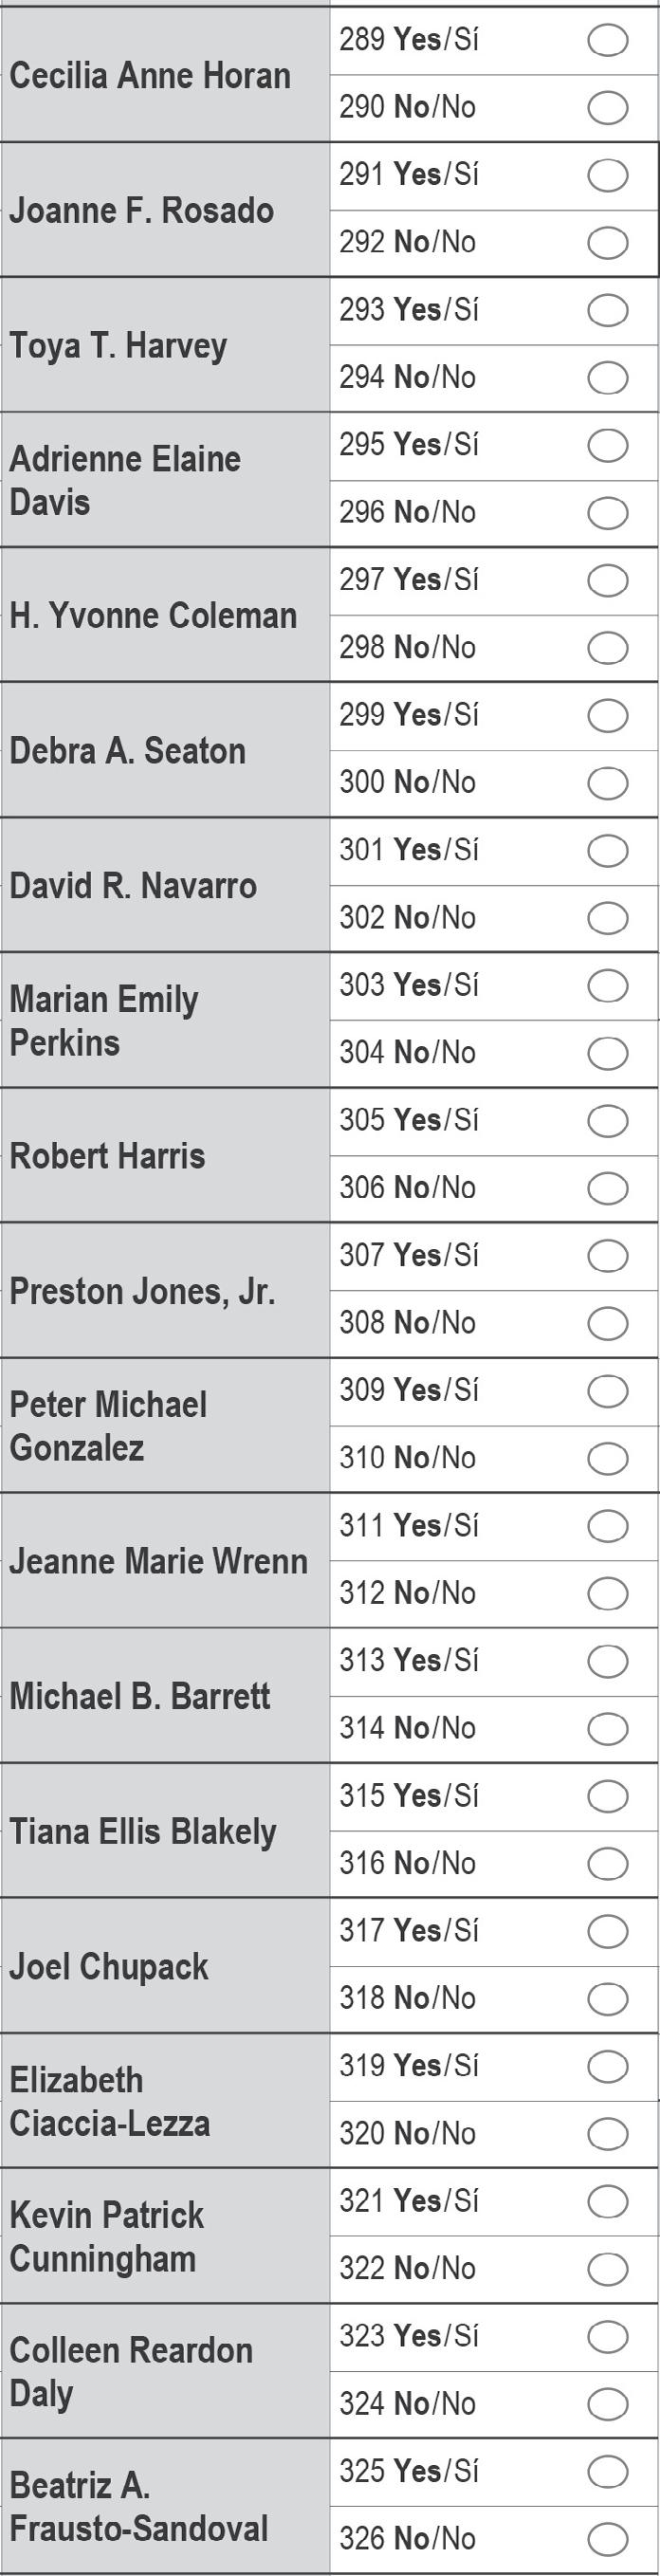
Task: Mark No for Tiana Ellis Blakely
Action: coord(607,1864)
